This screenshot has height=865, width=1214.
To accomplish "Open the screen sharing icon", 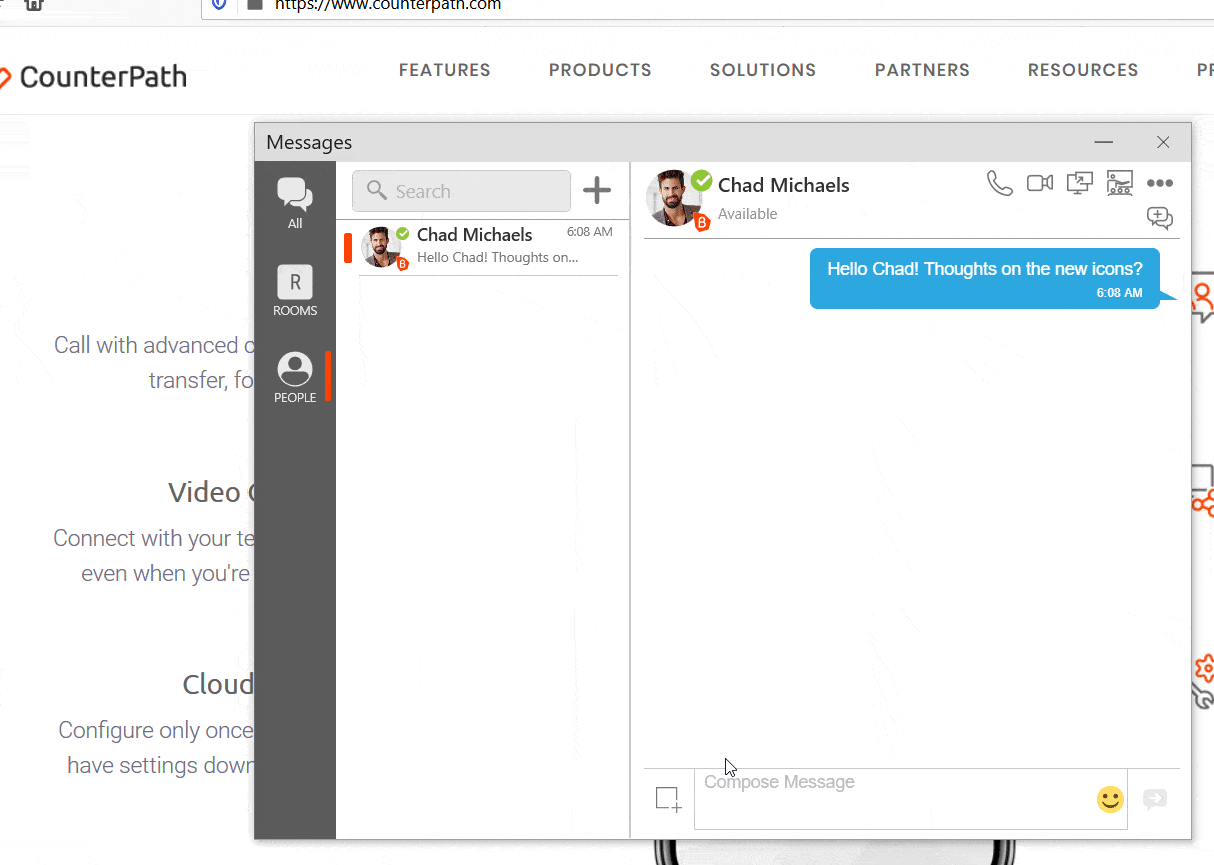I will 1079,183.
